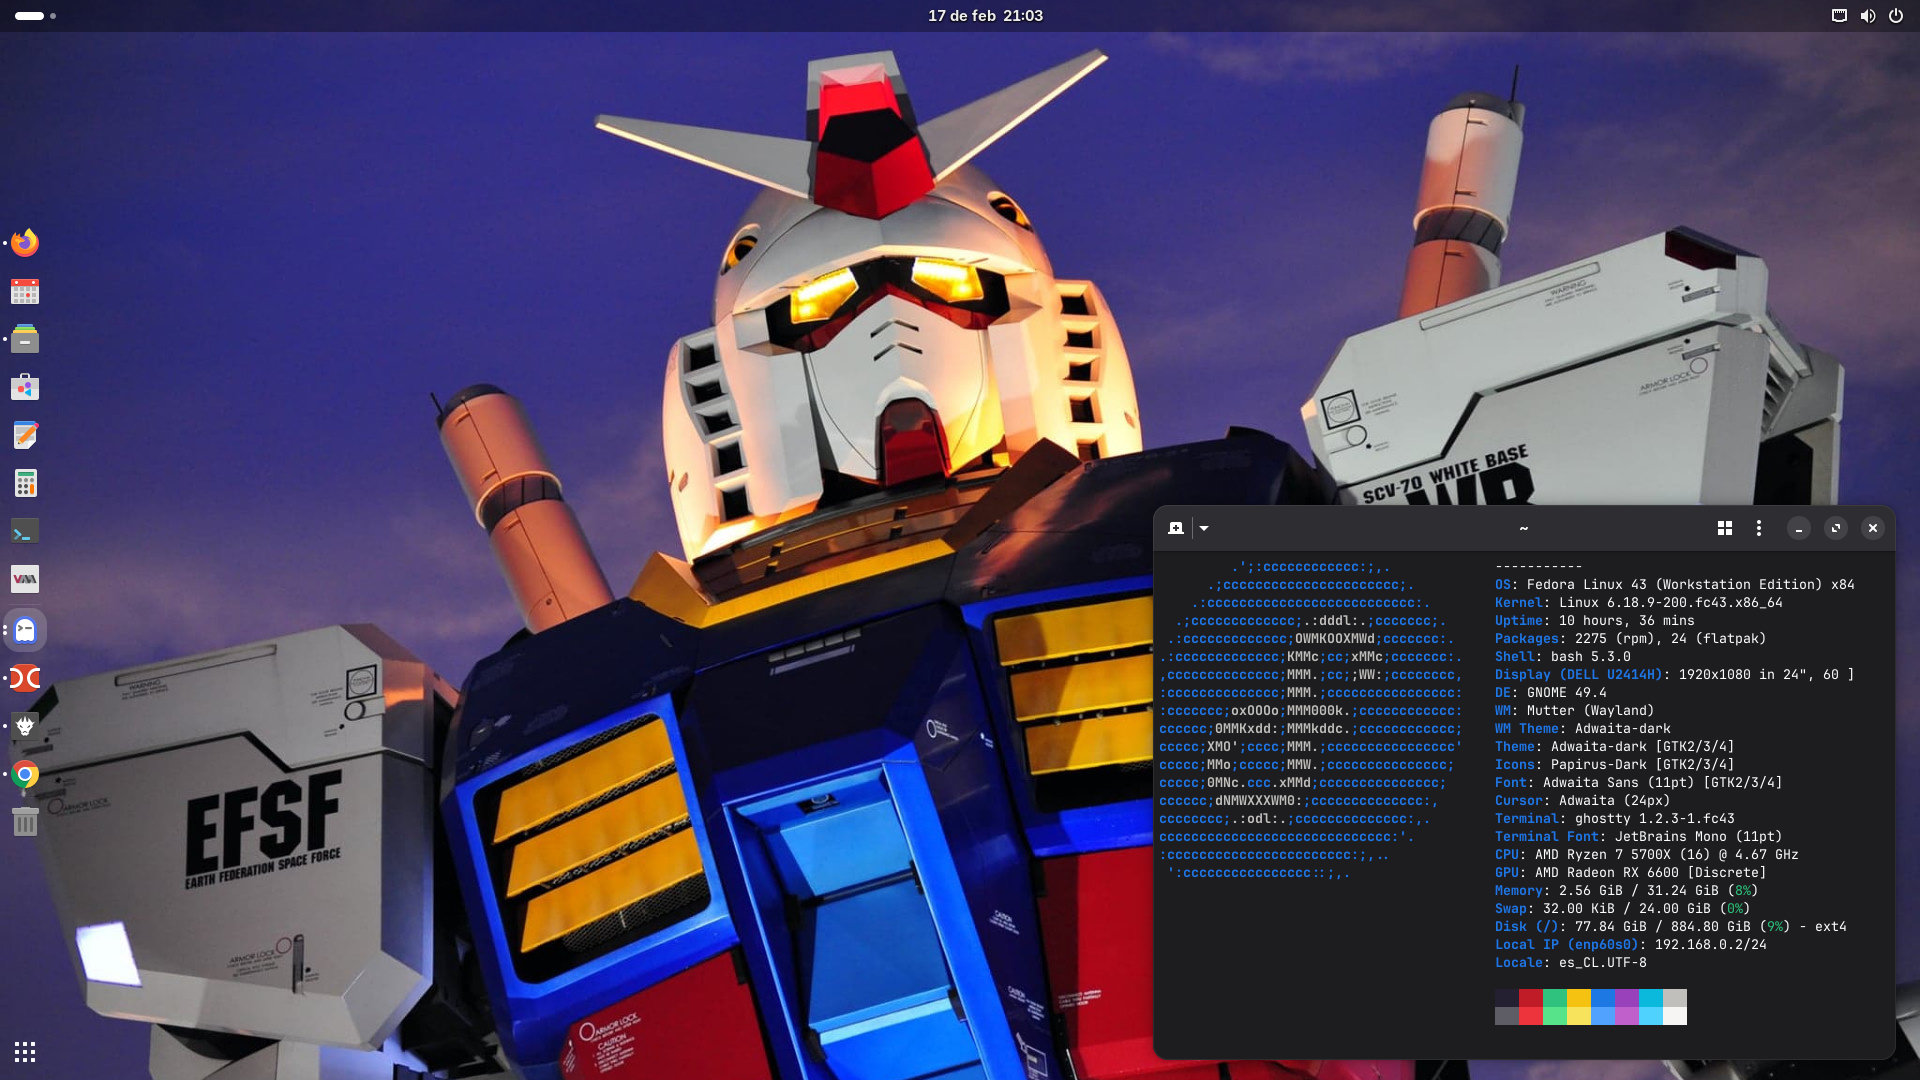1920x1080 pixels.
Task: Launch Firefox from the dock
Action: point(25,242)
